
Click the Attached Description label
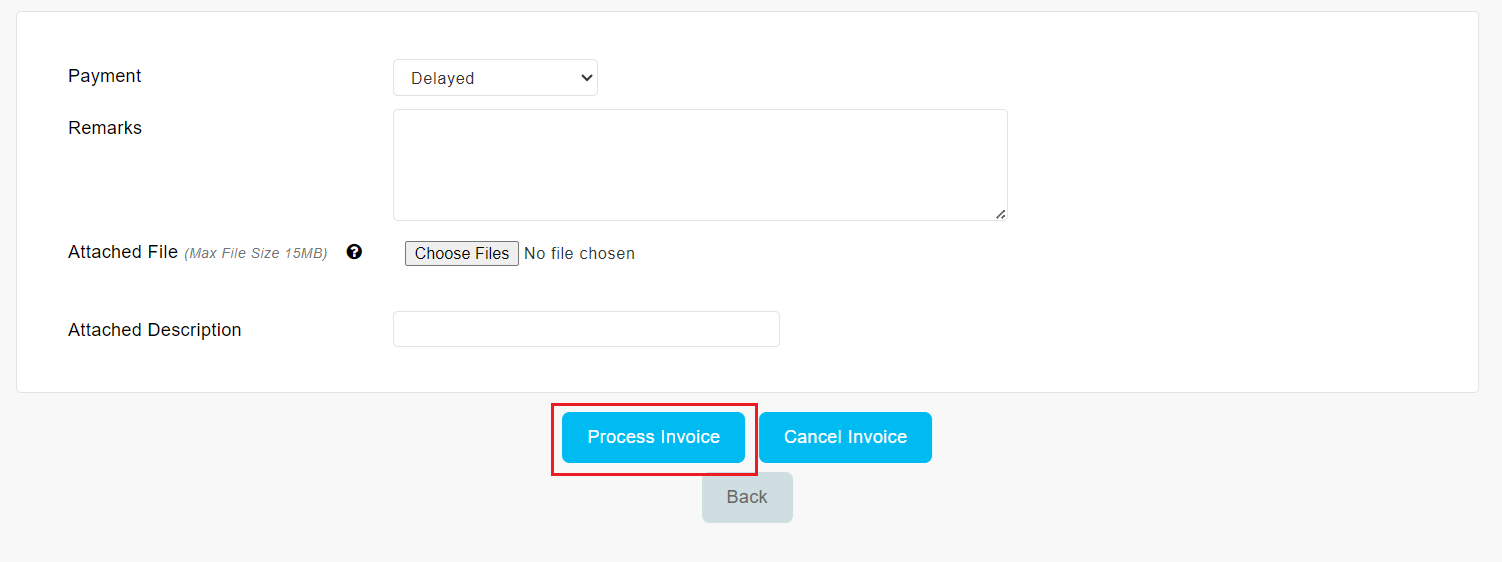click(x=155, y=330)
